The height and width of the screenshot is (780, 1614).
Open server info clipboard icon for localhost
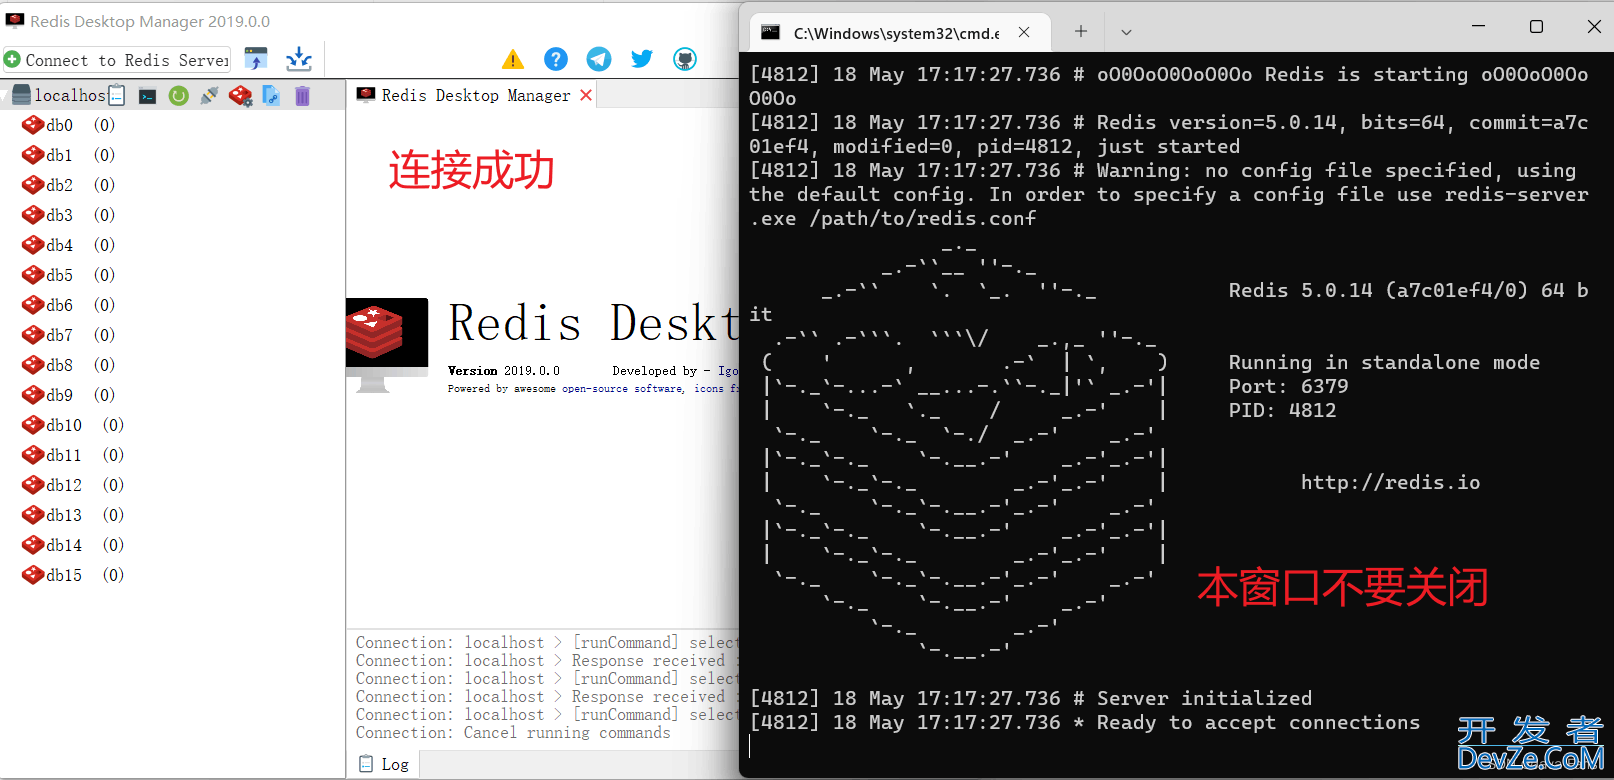click(x=117, y=95)
